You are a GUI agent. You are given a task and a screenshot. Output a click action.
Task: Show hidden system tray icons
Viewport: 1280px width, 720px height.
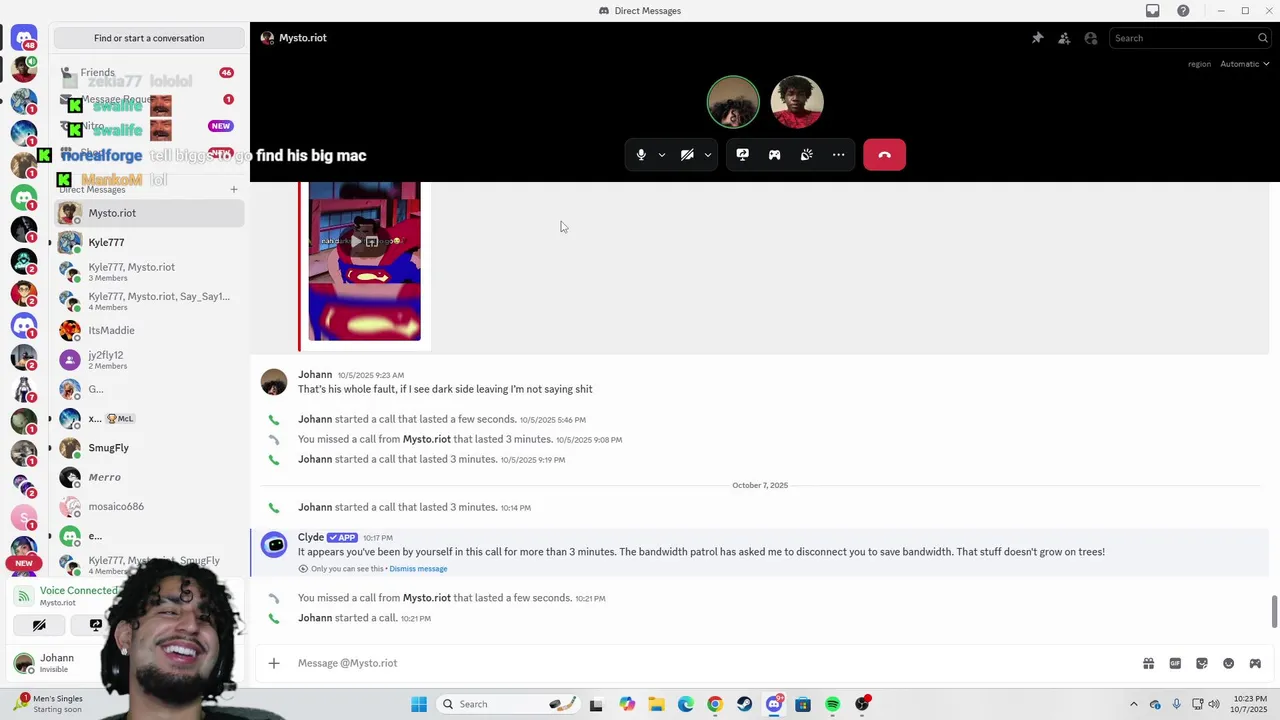point(1133,704)
